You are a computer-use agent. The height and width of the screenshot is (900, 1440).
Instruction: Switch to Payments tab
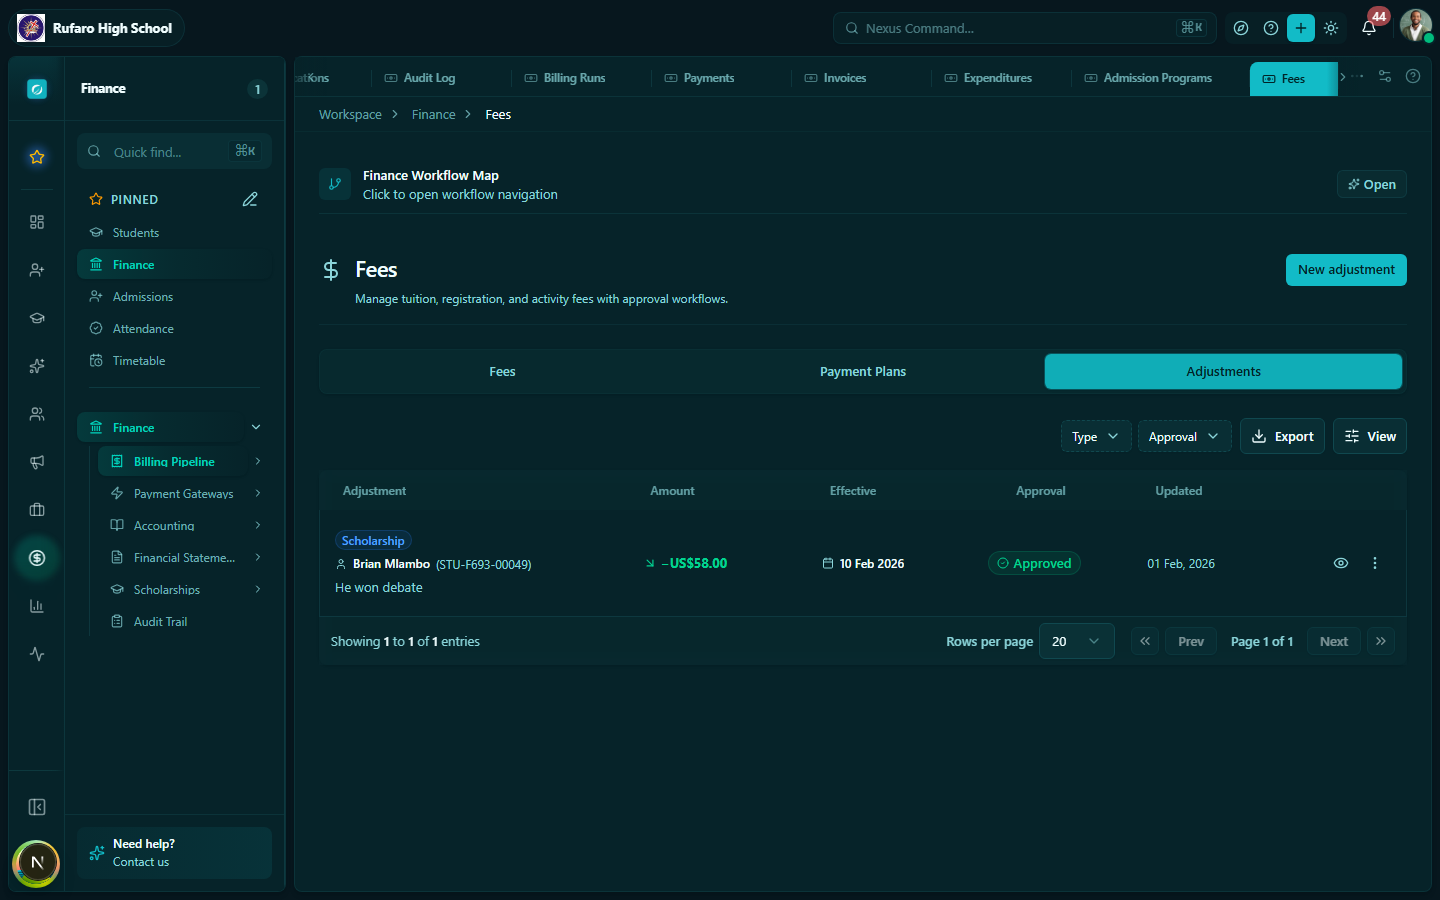[699, 78]
